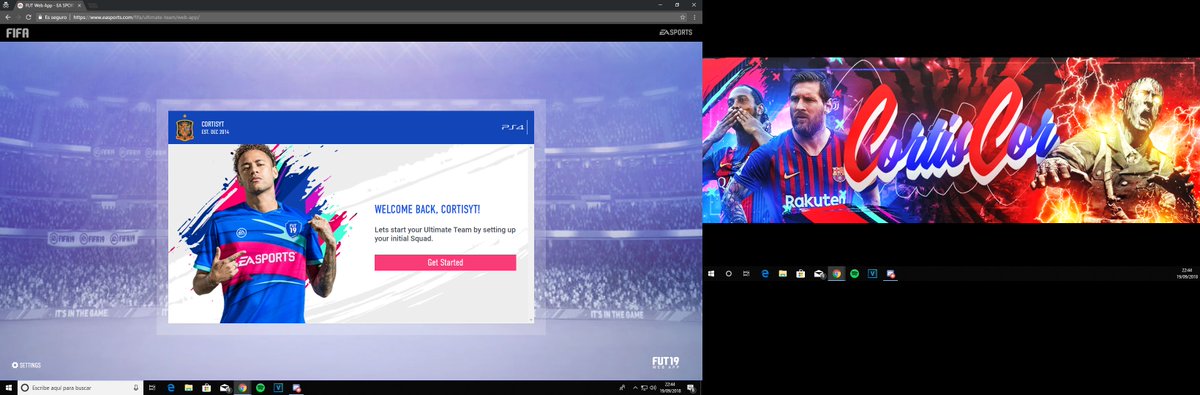Click the PS4 platform logo
This screenshot has width=1200, height=395.
pyautogui.click(x=513, y=128)
